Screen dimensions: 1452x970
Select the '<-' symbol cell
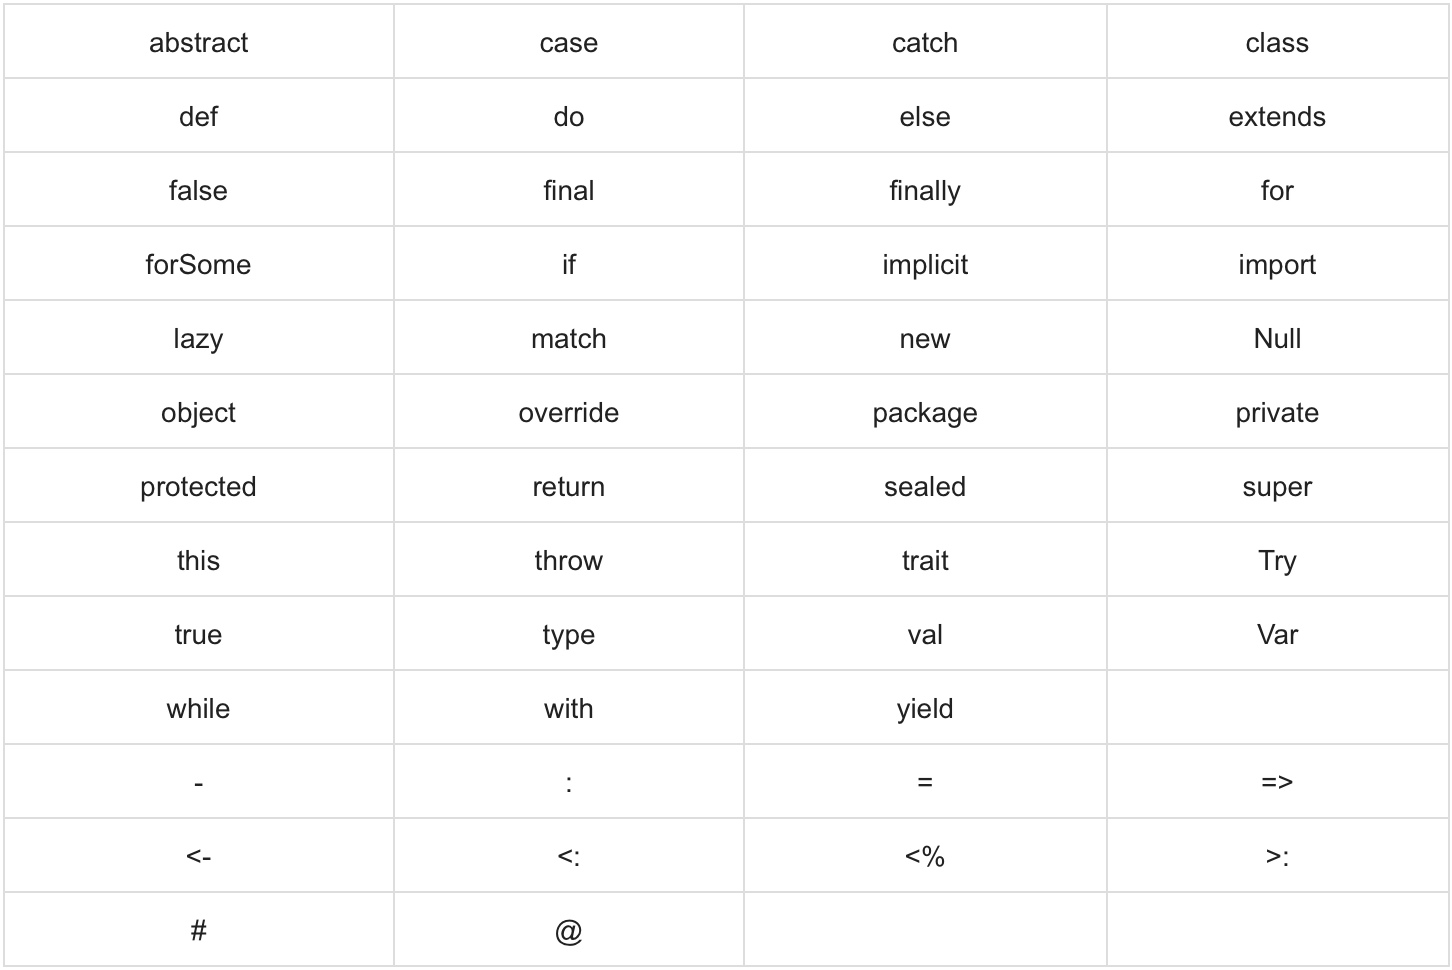tap(198, 856)
